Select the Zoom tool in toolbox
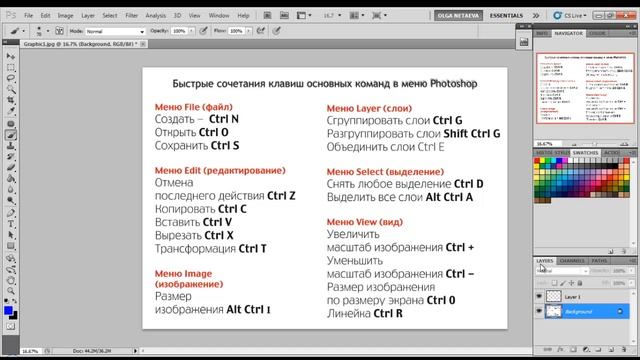This screenshot has height=360, width=640. click(x=11, y=291)
